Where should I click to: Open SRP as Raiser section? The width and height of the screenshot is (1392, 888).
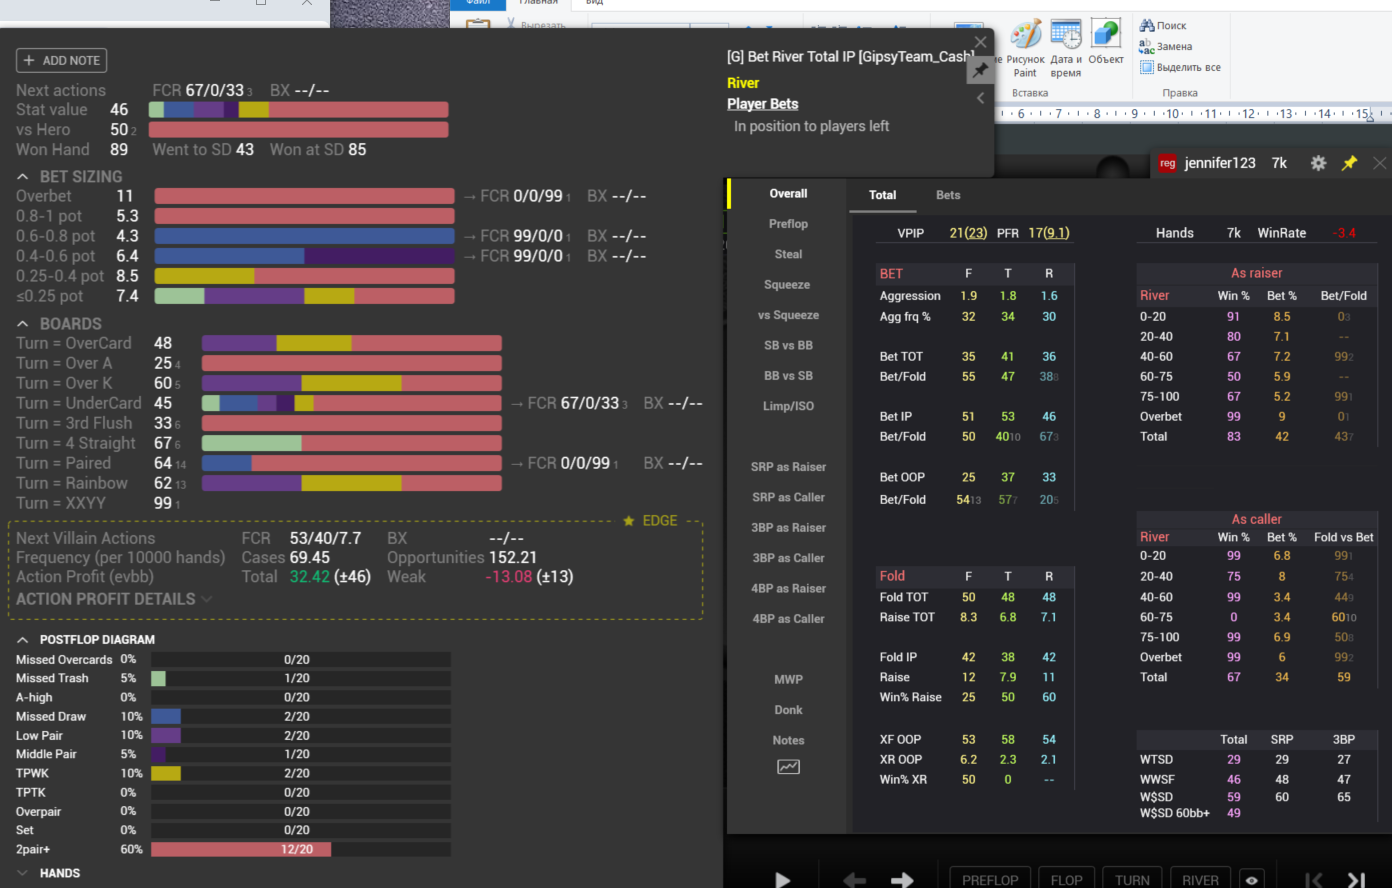point(788,467)
